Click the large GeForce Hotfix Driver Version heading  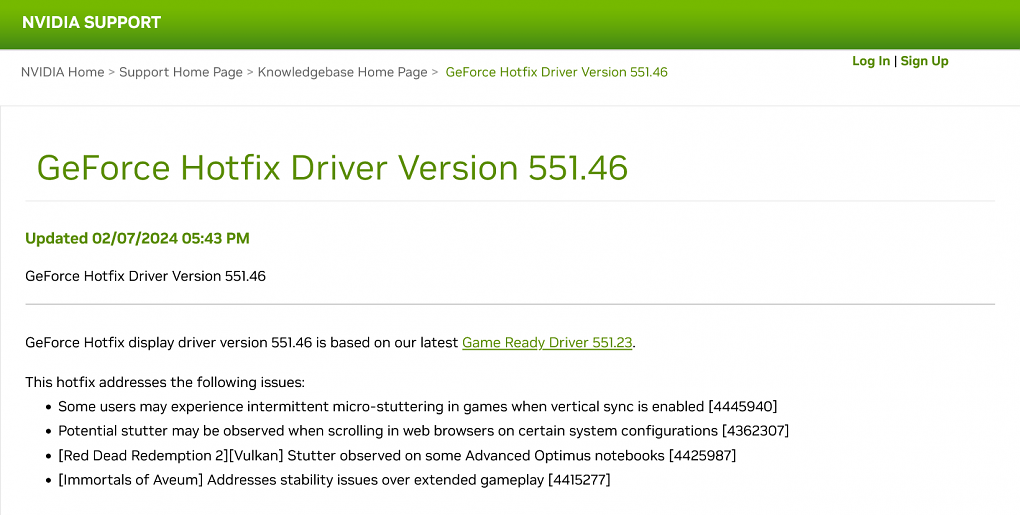pyautogui.click(x=332, y=167)
